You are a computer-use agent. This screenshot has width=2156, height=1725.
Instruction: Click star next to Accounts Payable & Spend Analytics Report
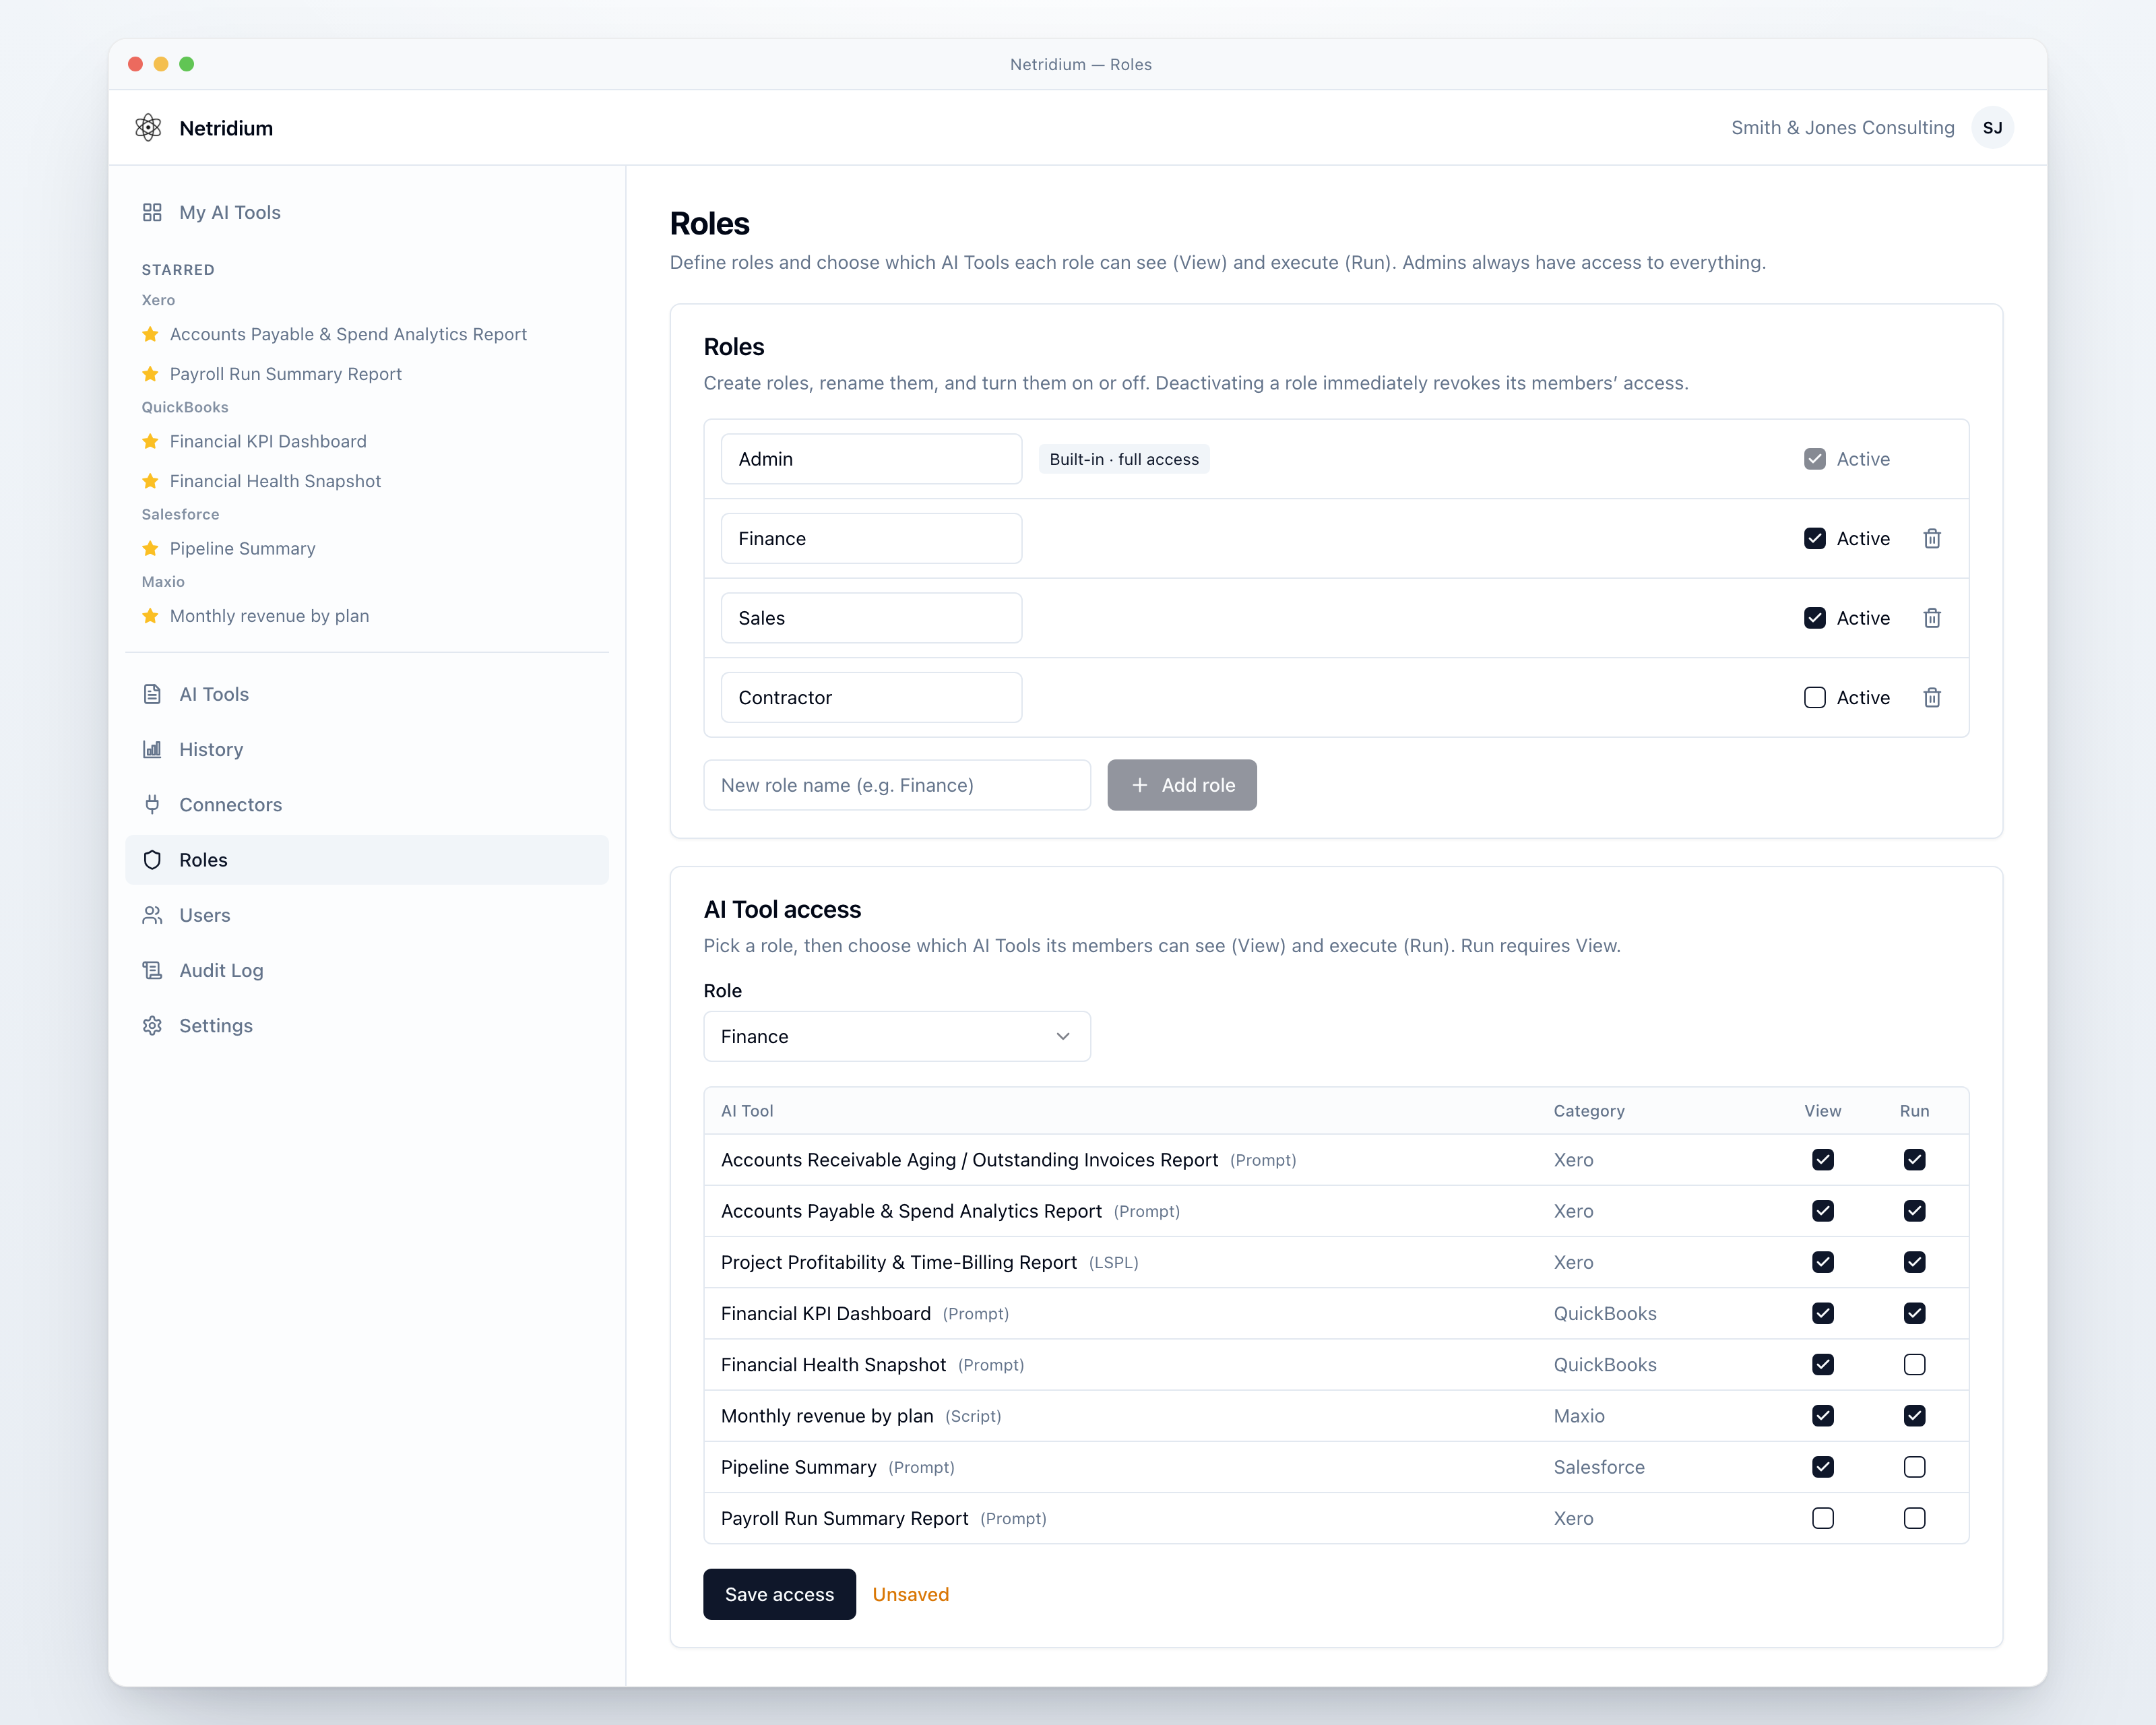coord(150,334)
